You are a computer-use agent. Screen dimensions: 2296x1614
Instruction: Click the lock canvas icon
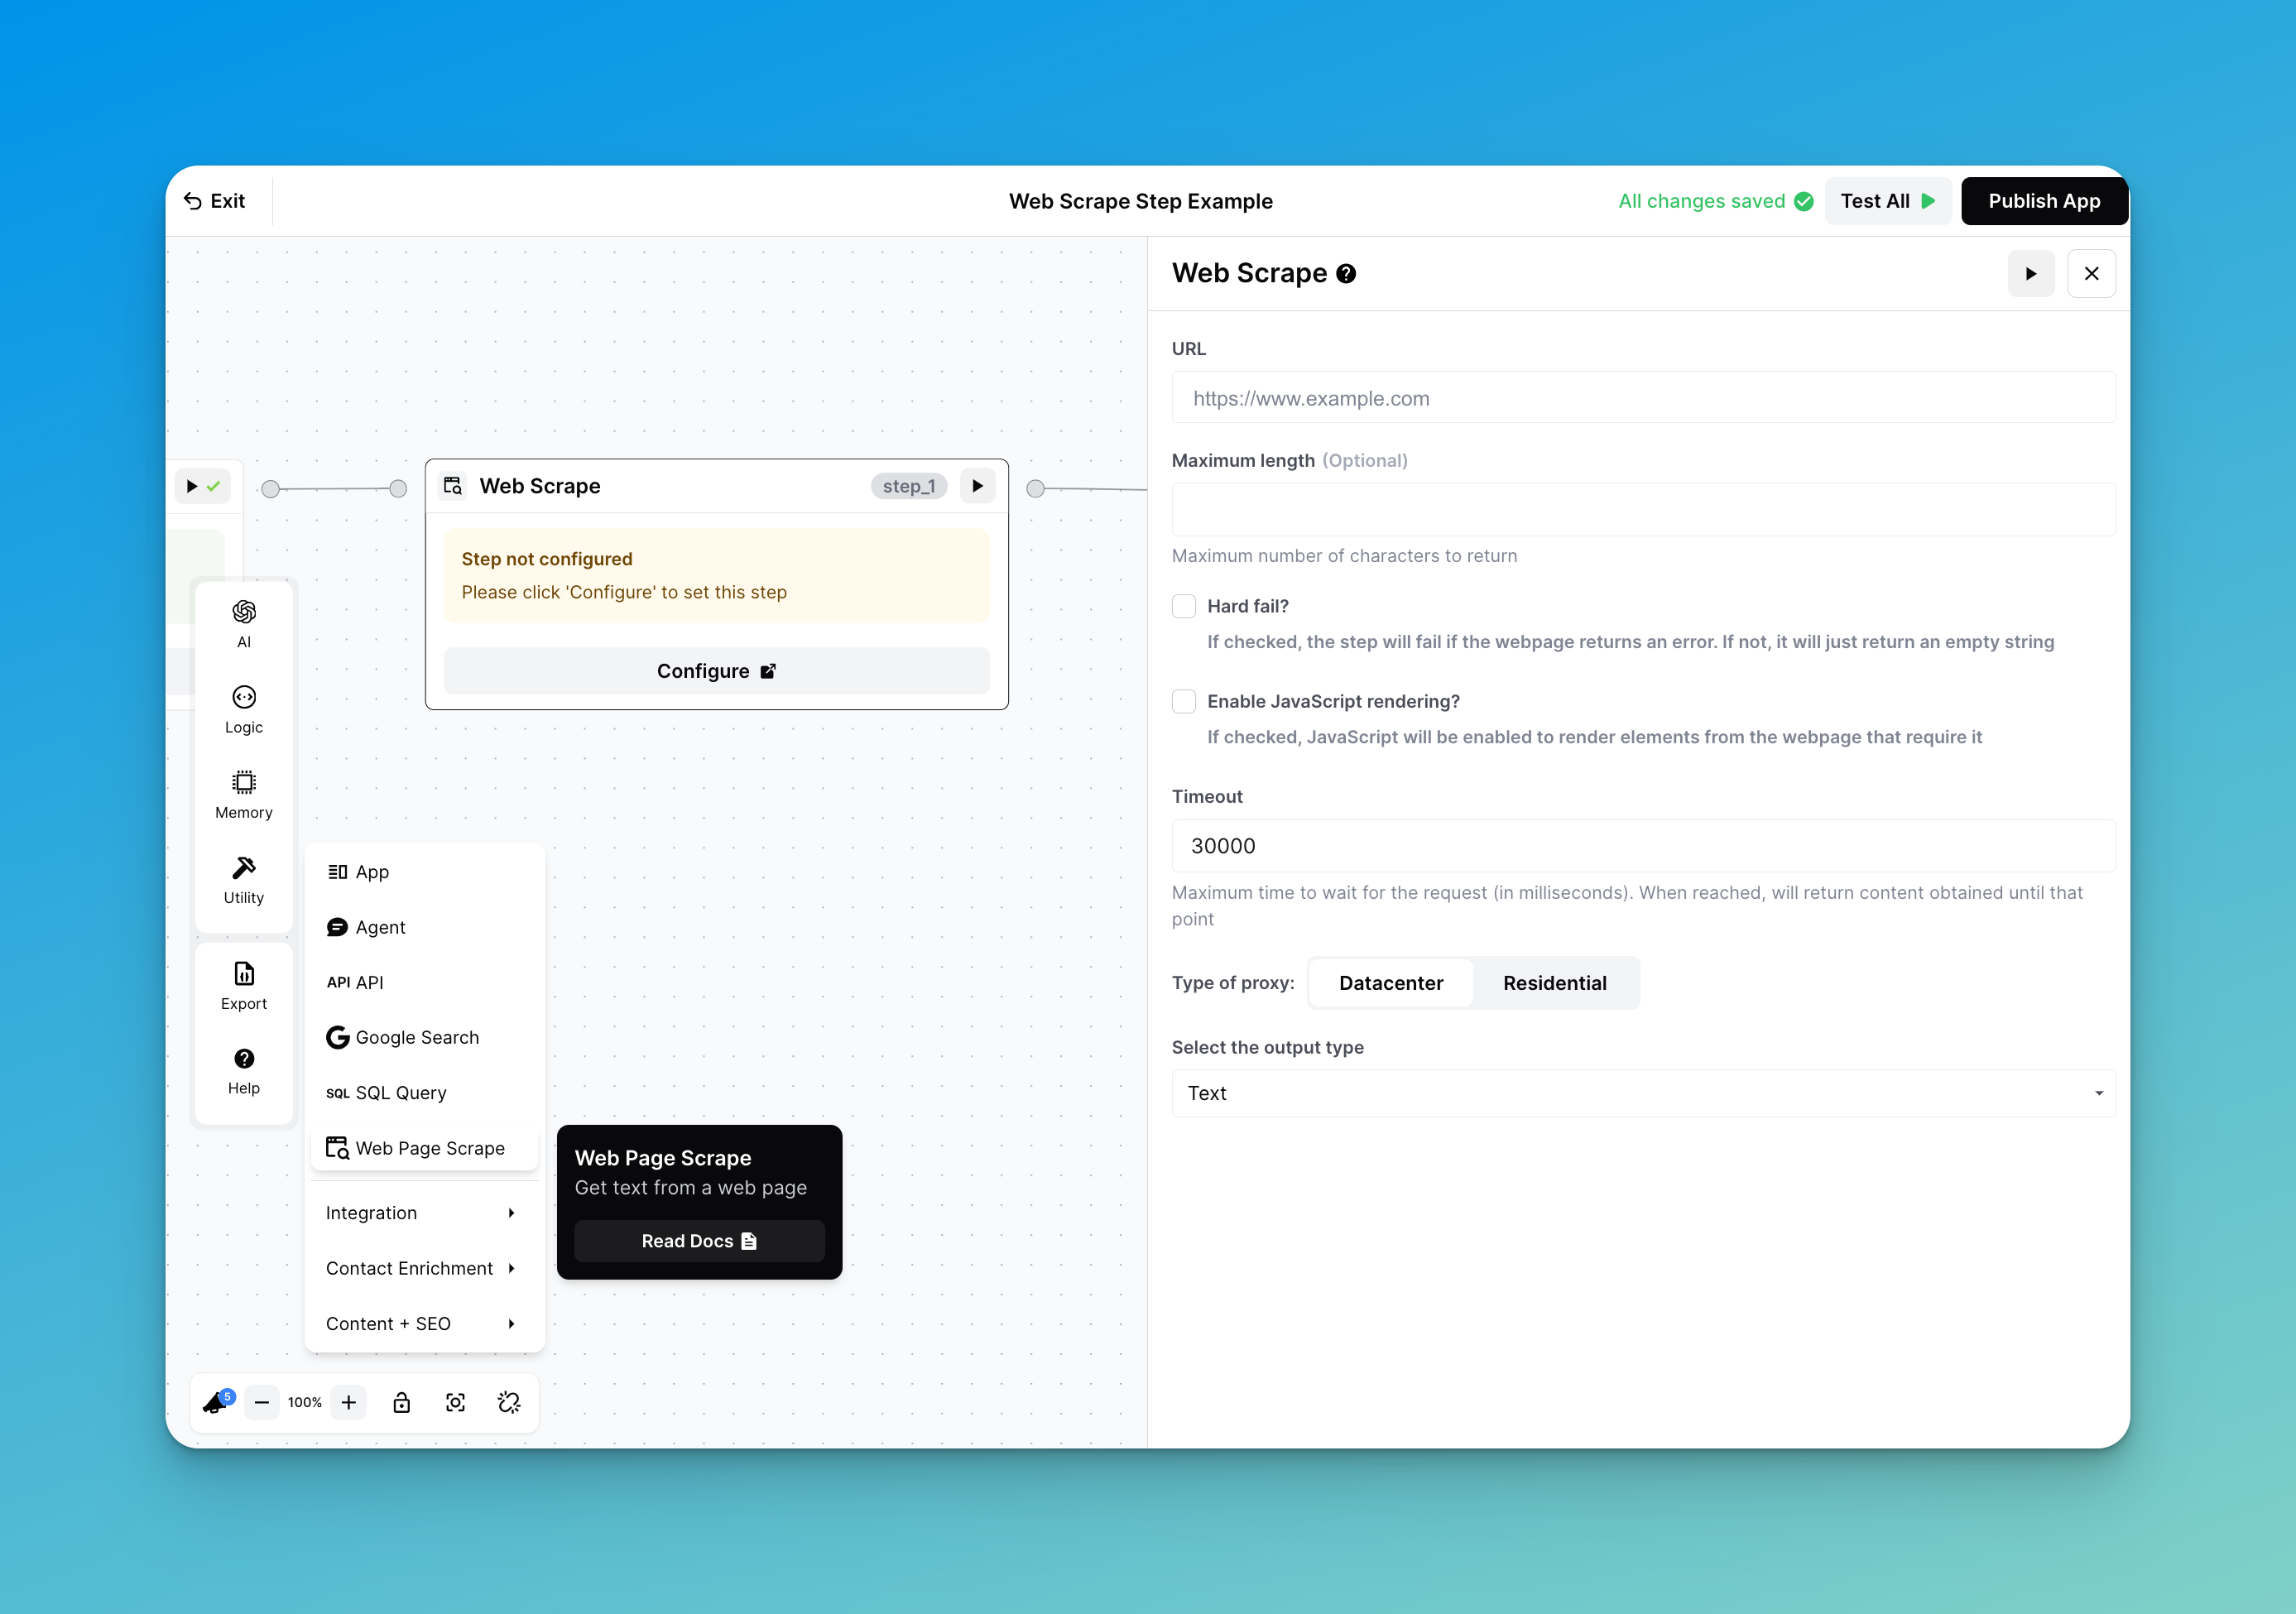click(401, 1402)
